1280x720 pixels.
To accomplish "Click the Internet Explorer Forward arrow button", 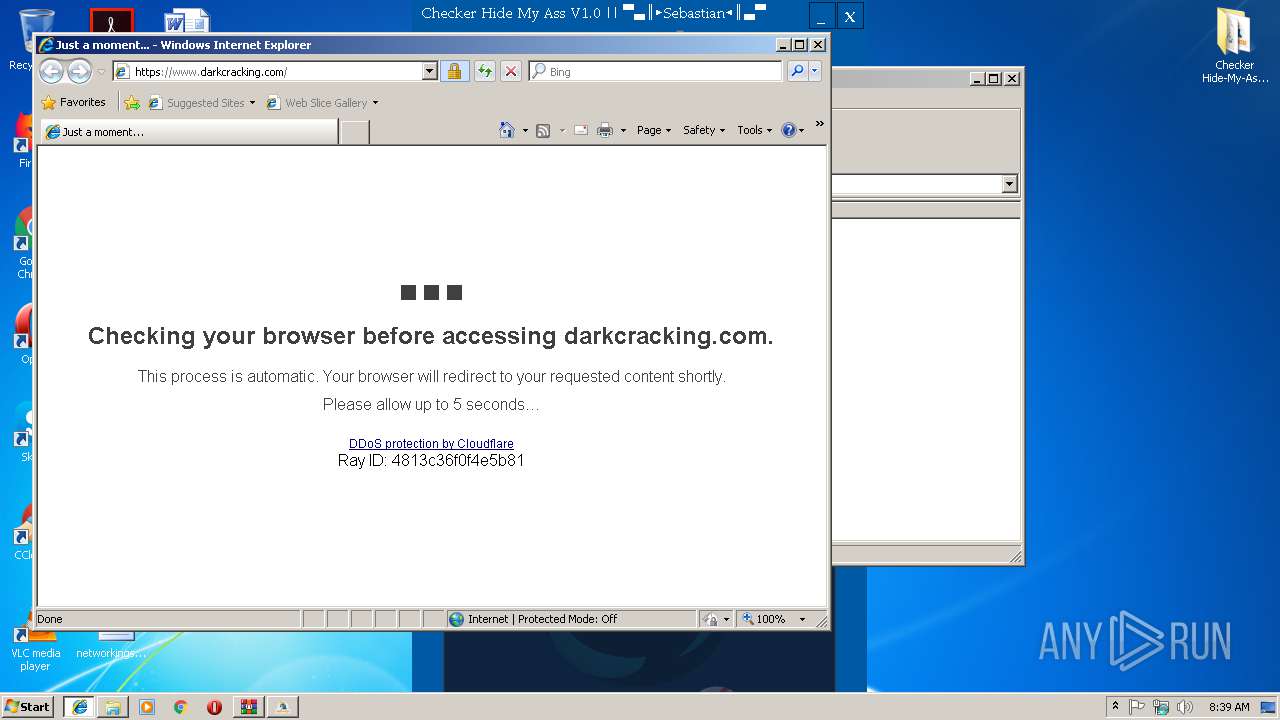I will tap(79, 71).
